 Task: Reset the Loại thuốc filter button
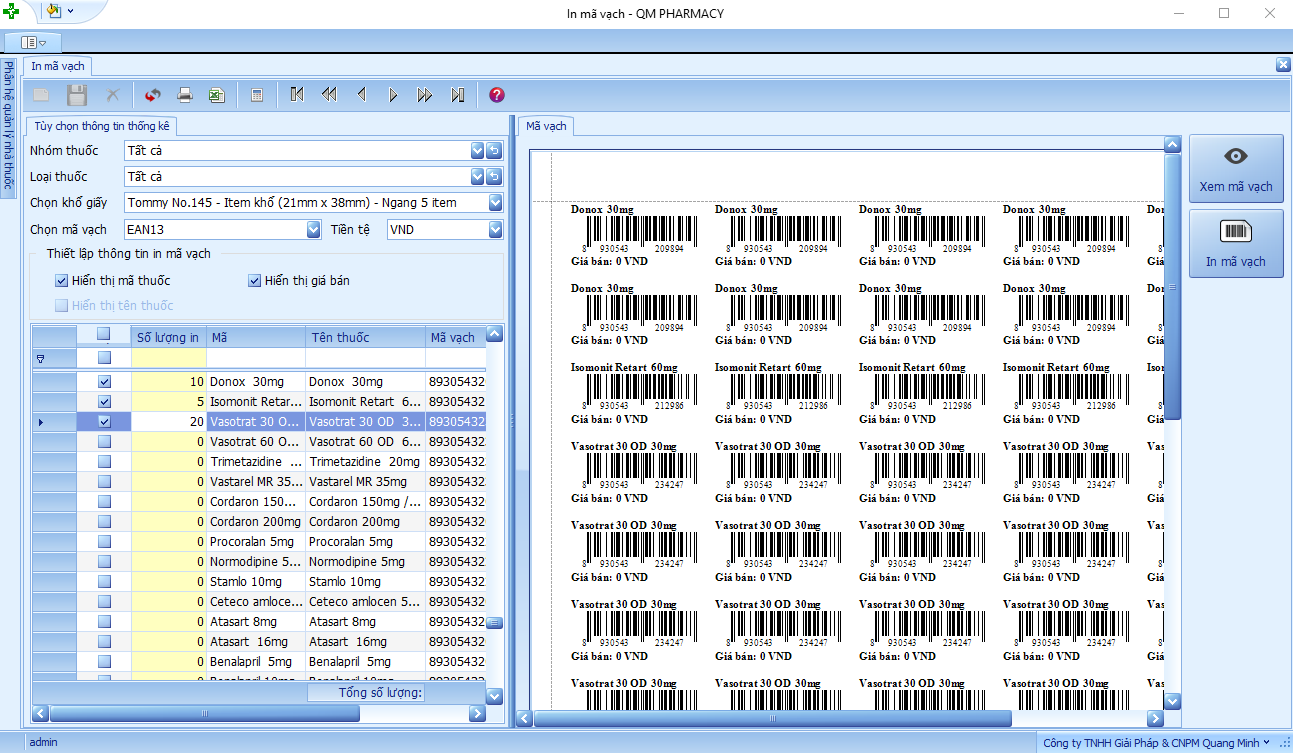494,177
